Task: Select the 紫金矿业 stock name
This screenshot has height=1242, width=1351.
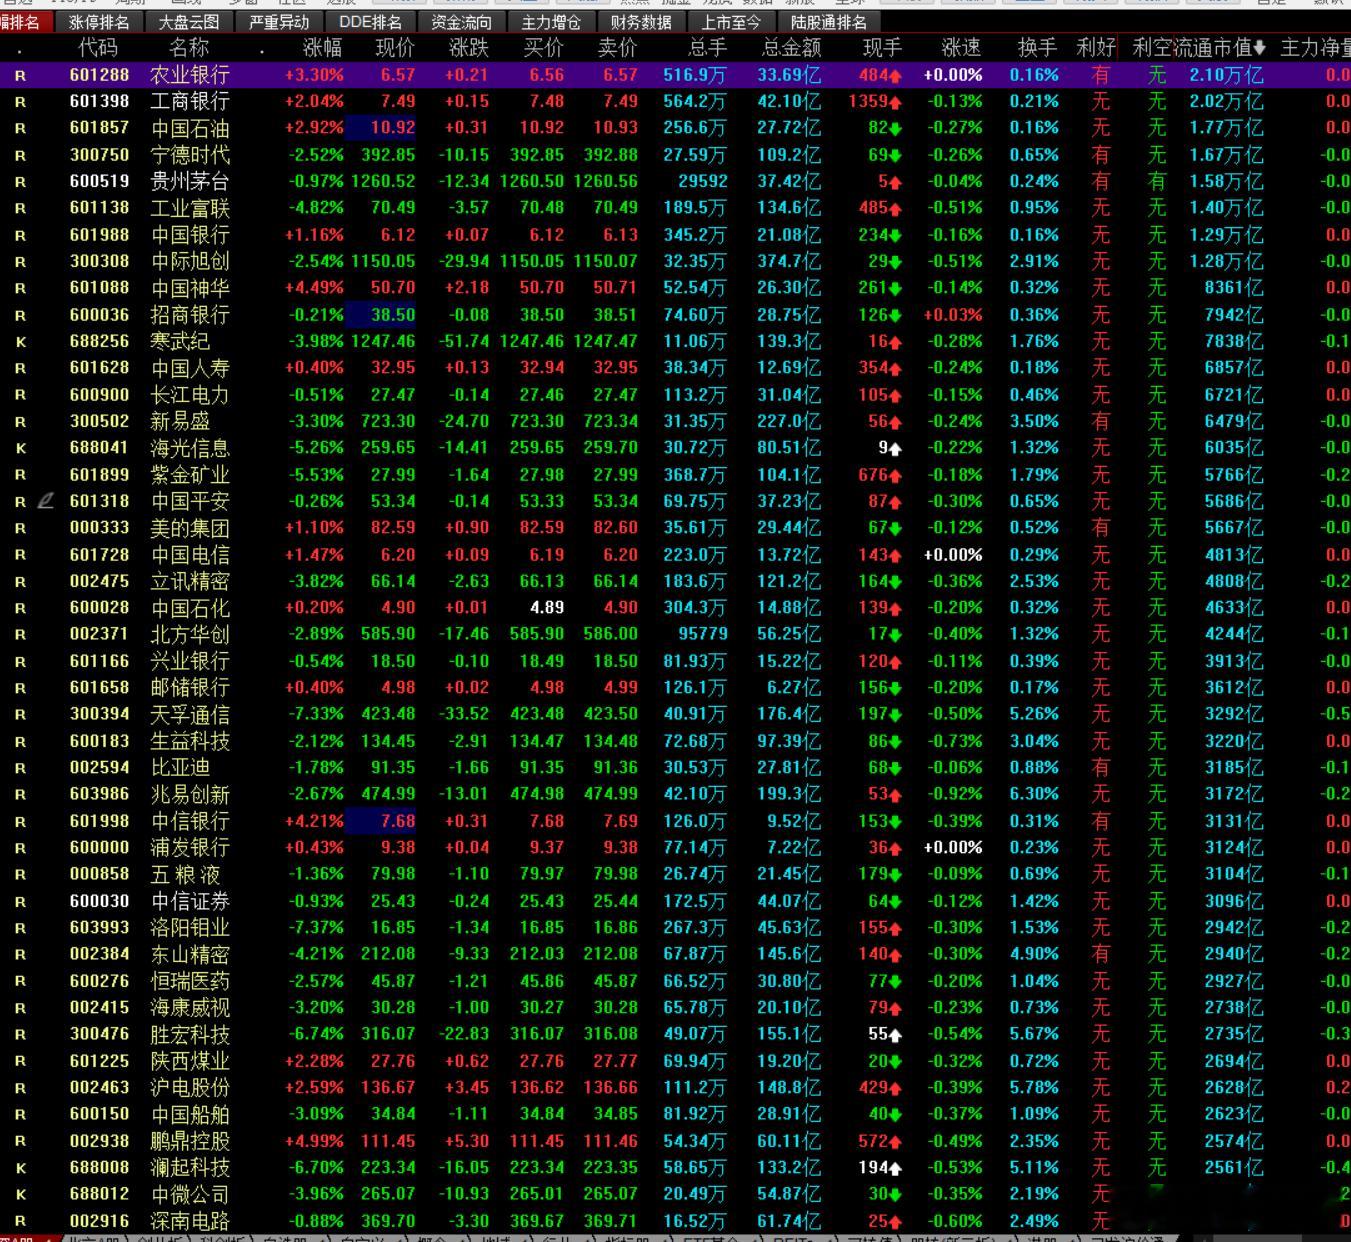Action: [x=190, y=475]
